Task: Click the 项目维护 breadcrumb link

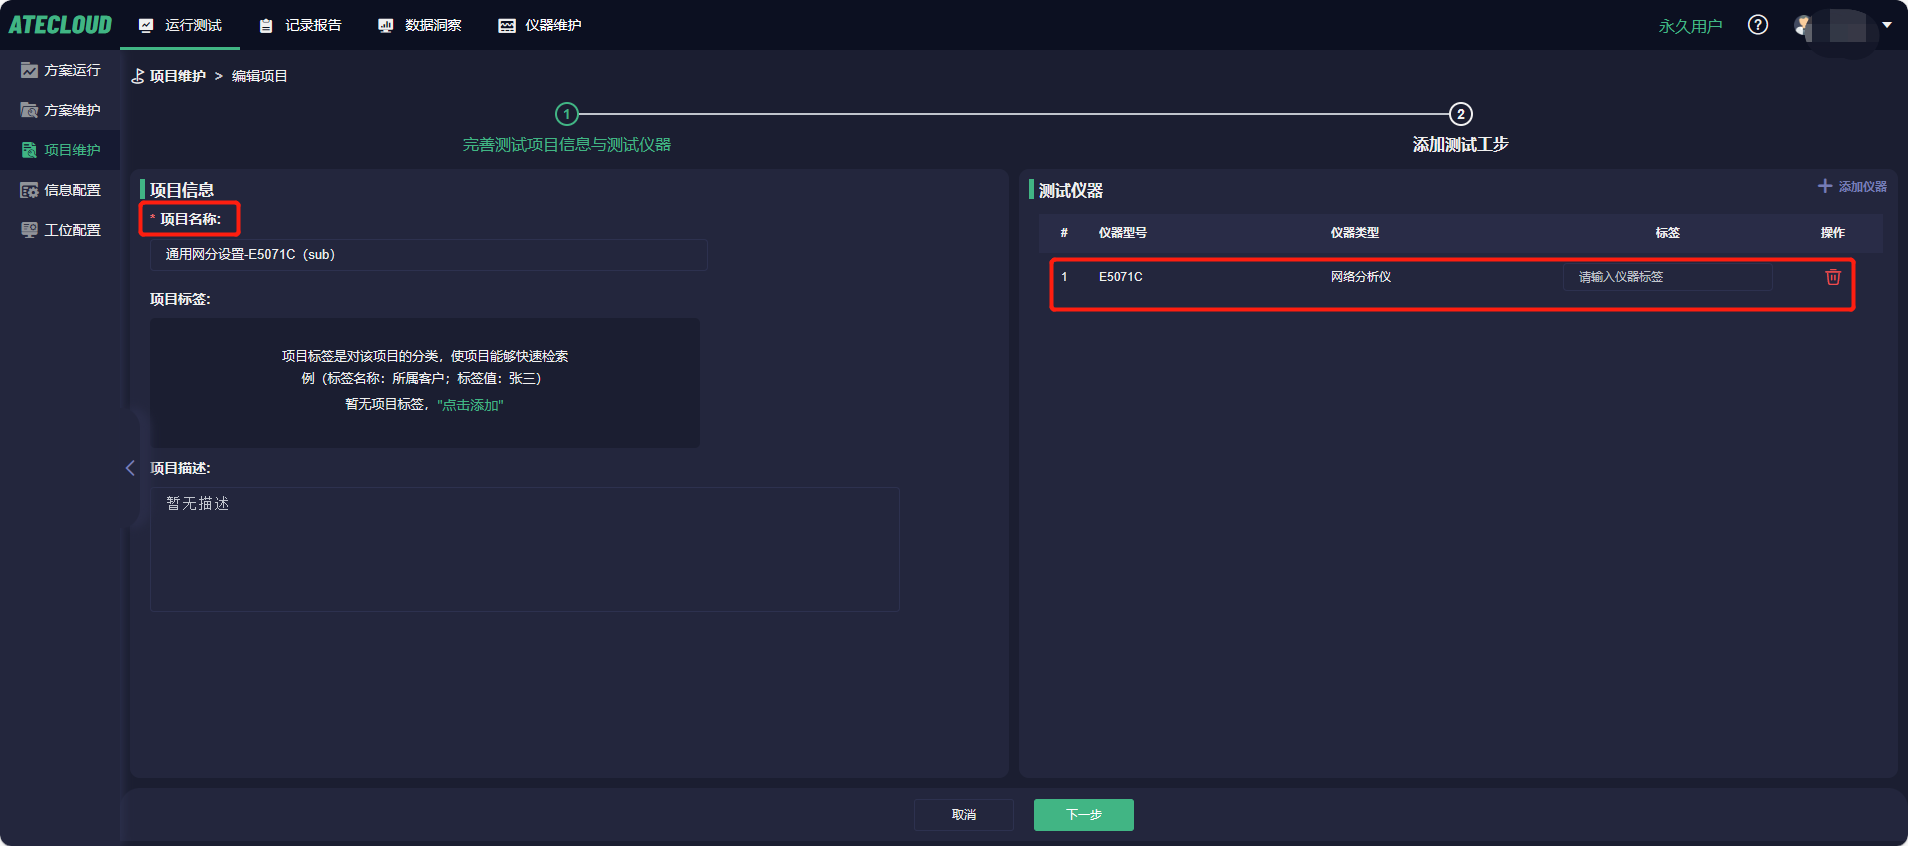Action: point(178,76)
